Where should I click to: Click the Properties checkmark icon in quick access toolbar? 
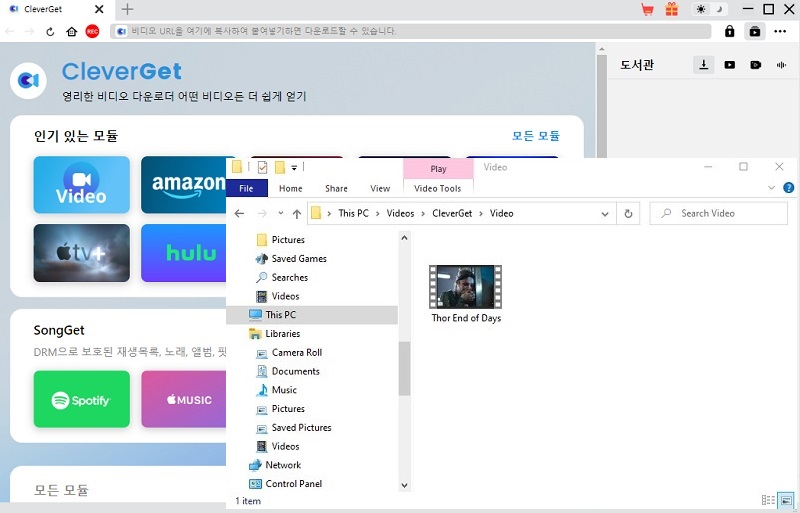coord(262,167)
